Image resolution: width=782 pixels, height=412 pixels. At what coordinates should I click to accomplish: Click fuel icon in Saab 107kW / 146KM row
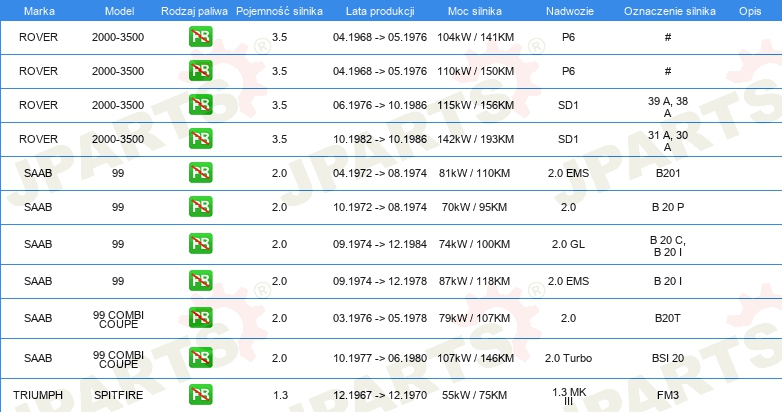tap(200, 358)
